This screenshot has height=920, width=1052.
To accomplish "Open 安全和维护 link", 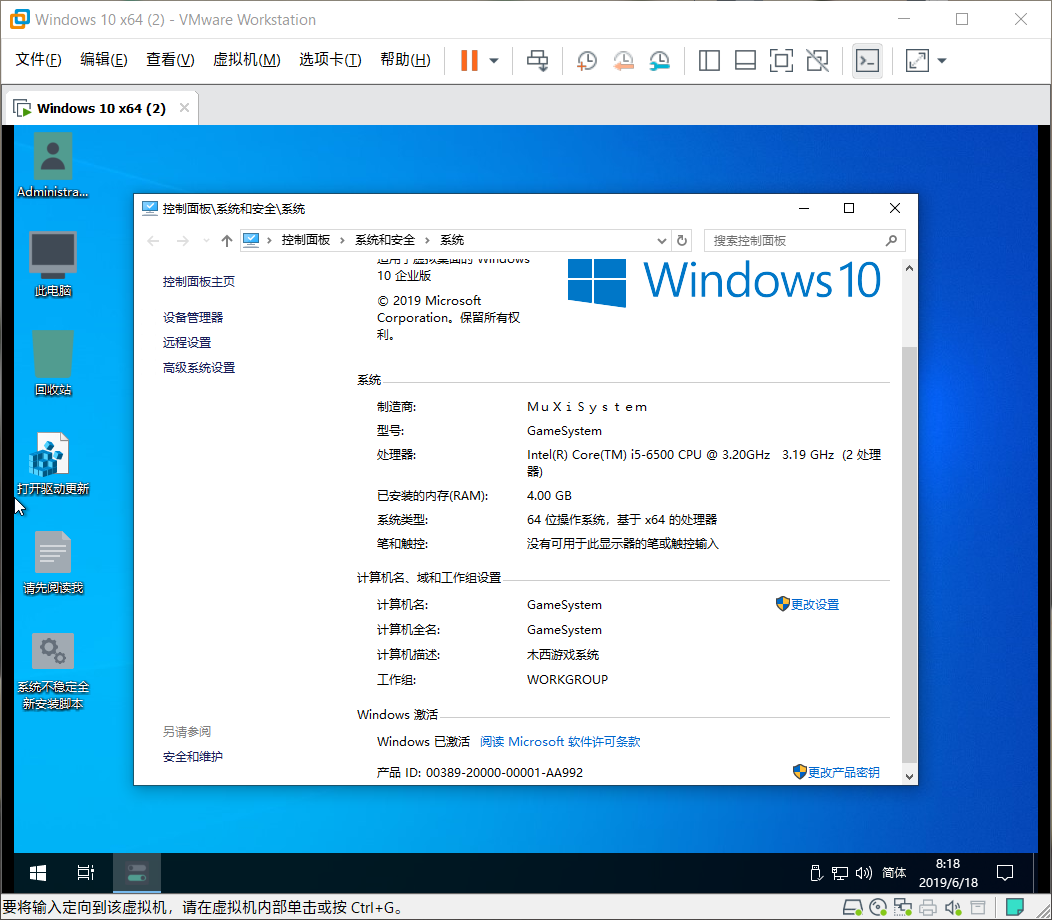I will click(193, 756).
